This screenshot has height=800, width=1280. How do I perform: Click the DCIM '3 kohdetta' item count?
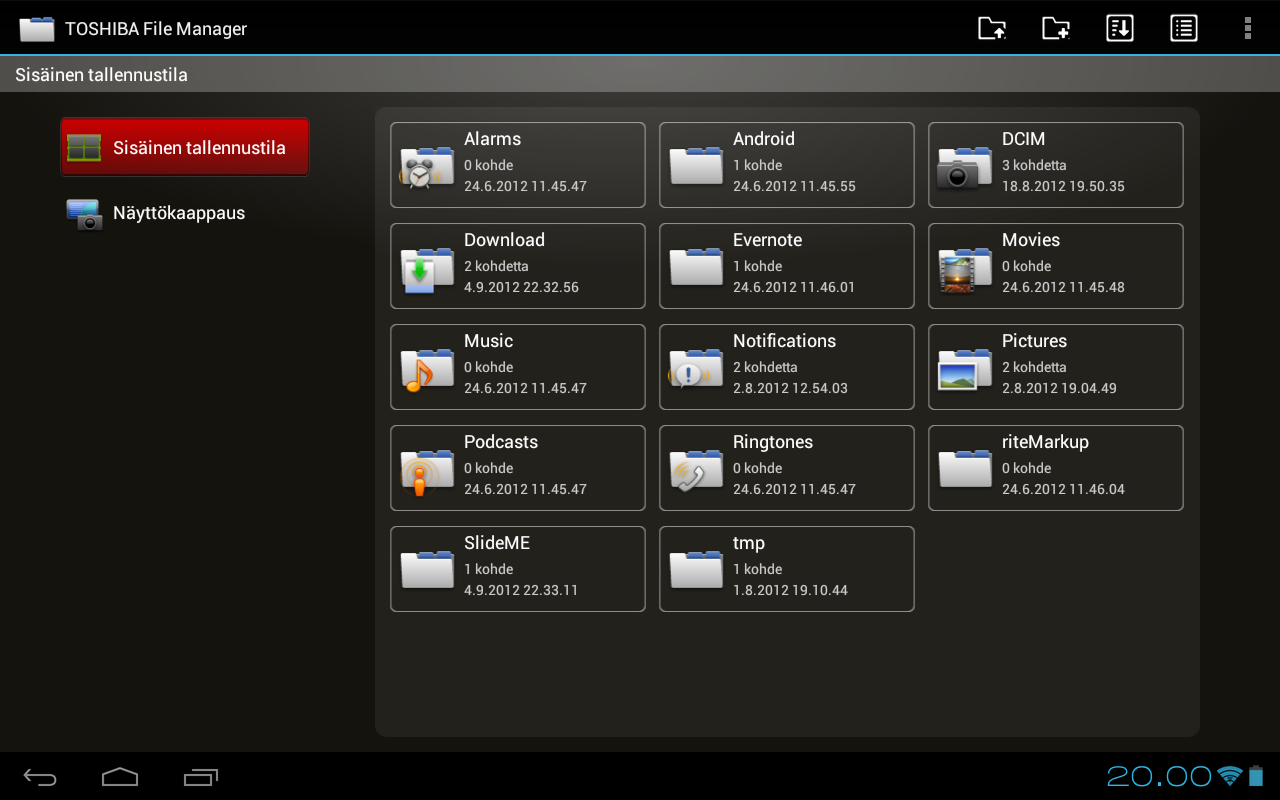(x=1034, y=165)
